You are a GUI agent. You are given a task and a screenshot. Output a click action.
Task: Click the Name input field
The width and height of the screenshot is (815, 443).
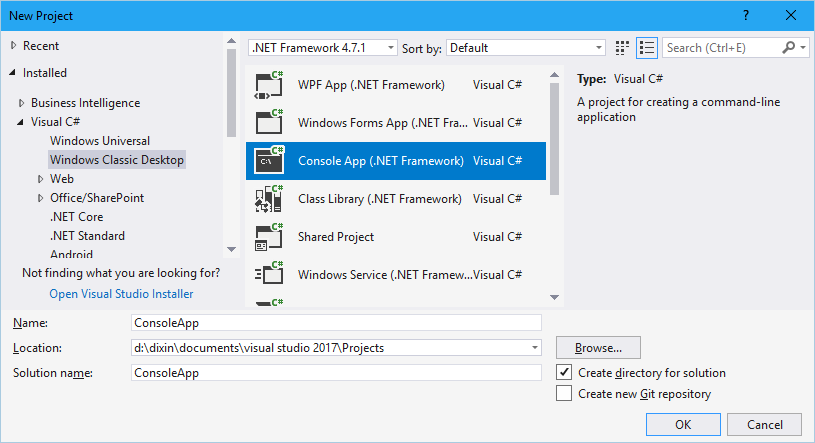point(336,322)
